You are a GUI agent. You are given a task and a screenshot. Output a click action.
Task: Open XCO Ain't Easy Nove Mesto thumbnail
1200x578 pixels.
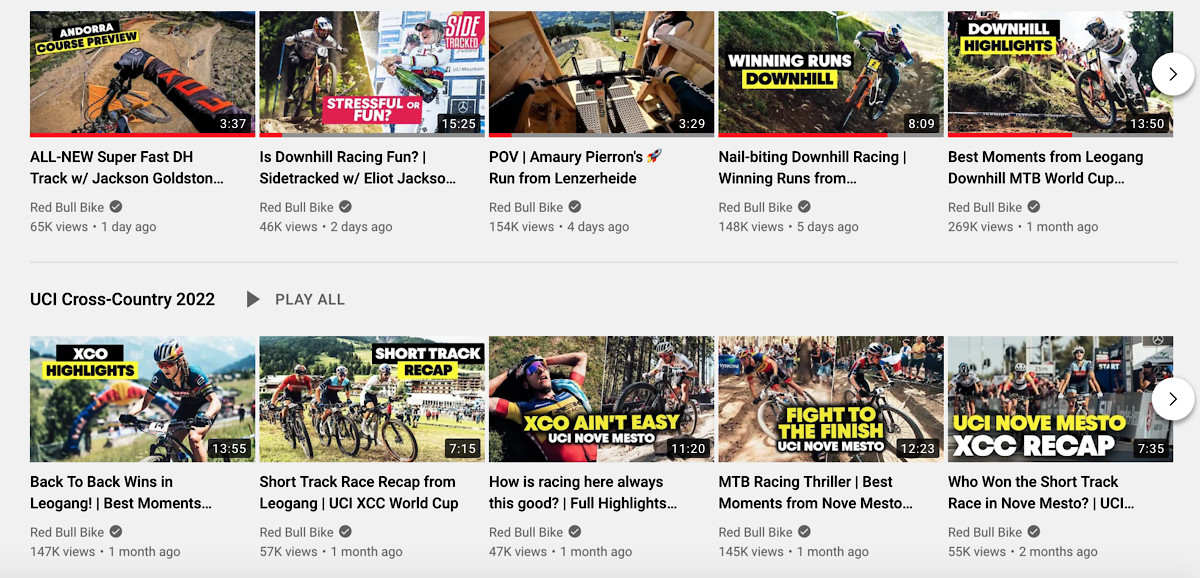click(601, 399)
